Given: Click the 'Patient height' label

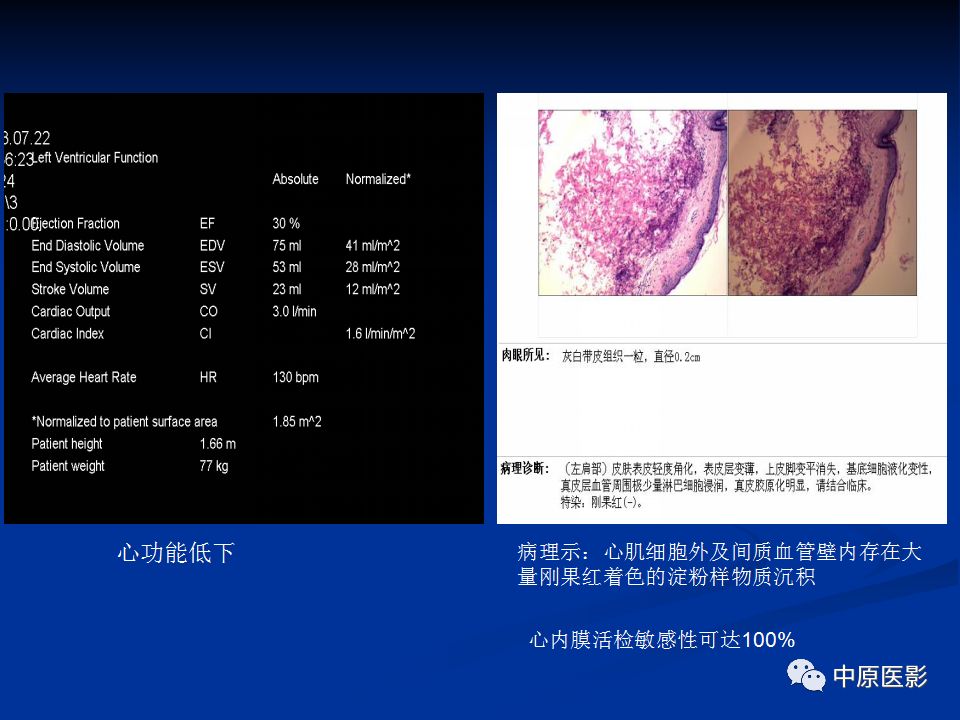Looking at the screenshot, I should pos(67,444).
